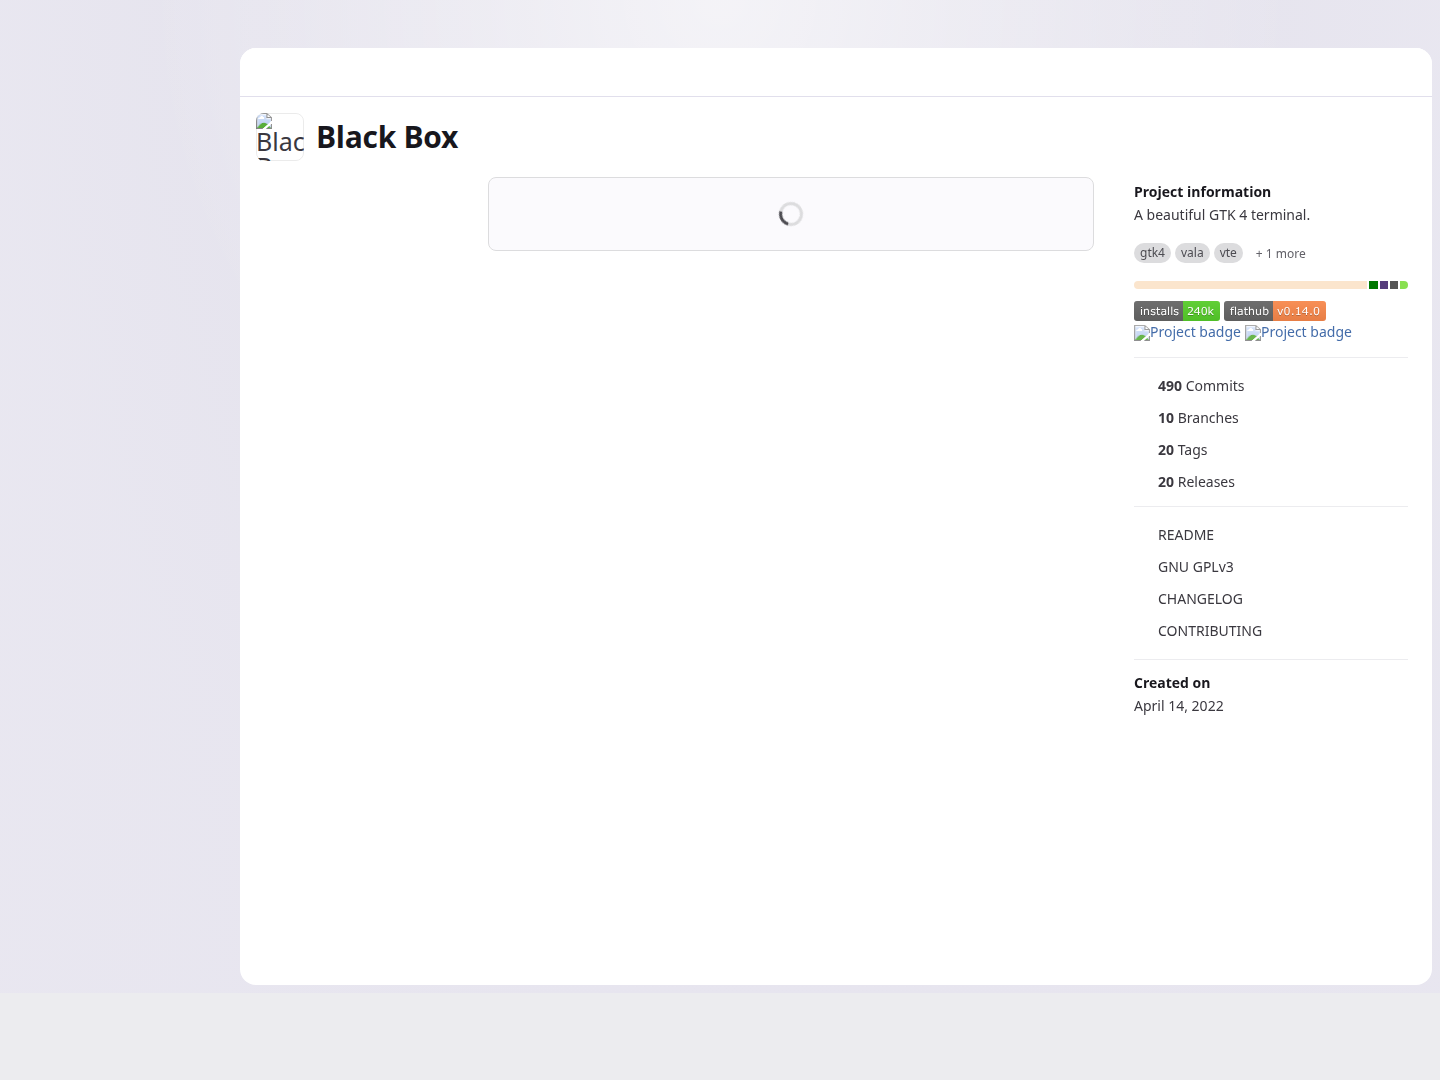Image resolution: width=1440 pixels, height=1080 pixels.
Task: Open the 490 Commits link
Action: pyautogui.click(x=1201, y=386)
